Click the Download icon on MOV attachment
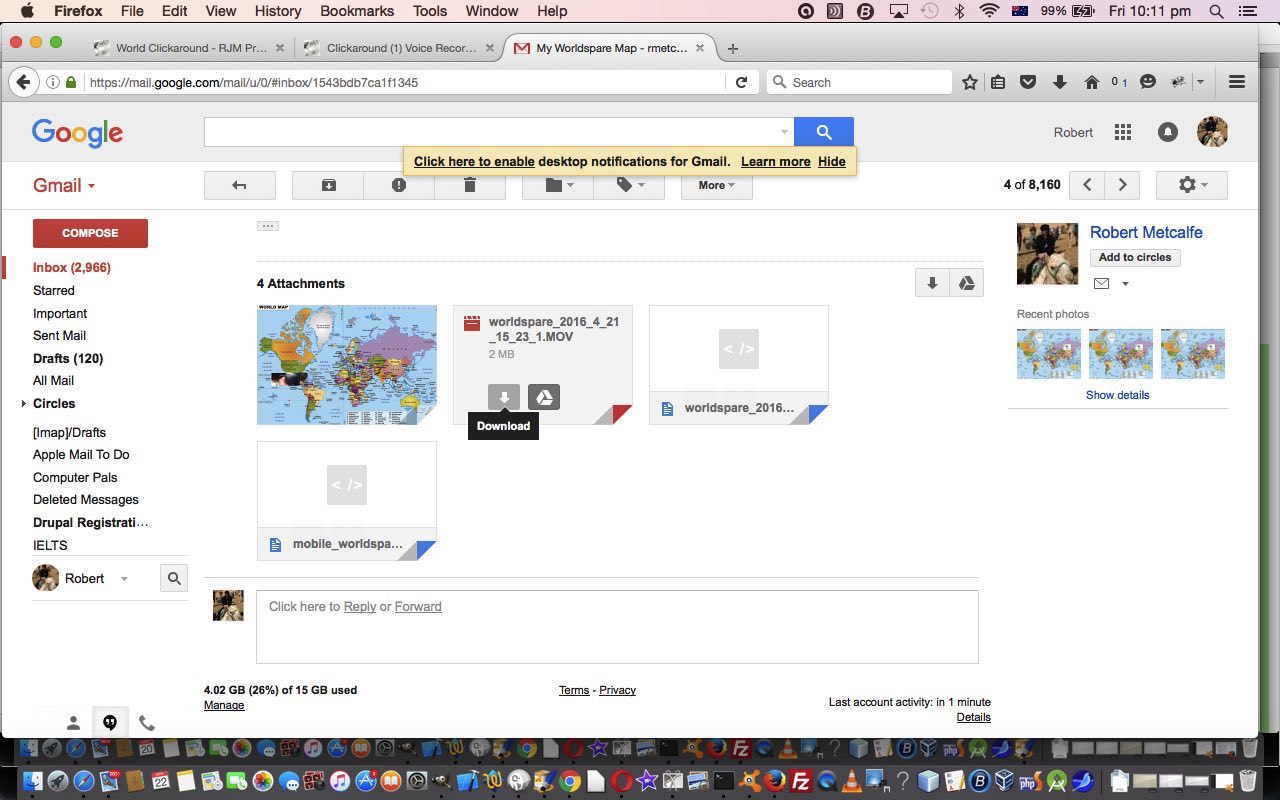Viewport: 1280px width, 800px height. tap(504, 397)
